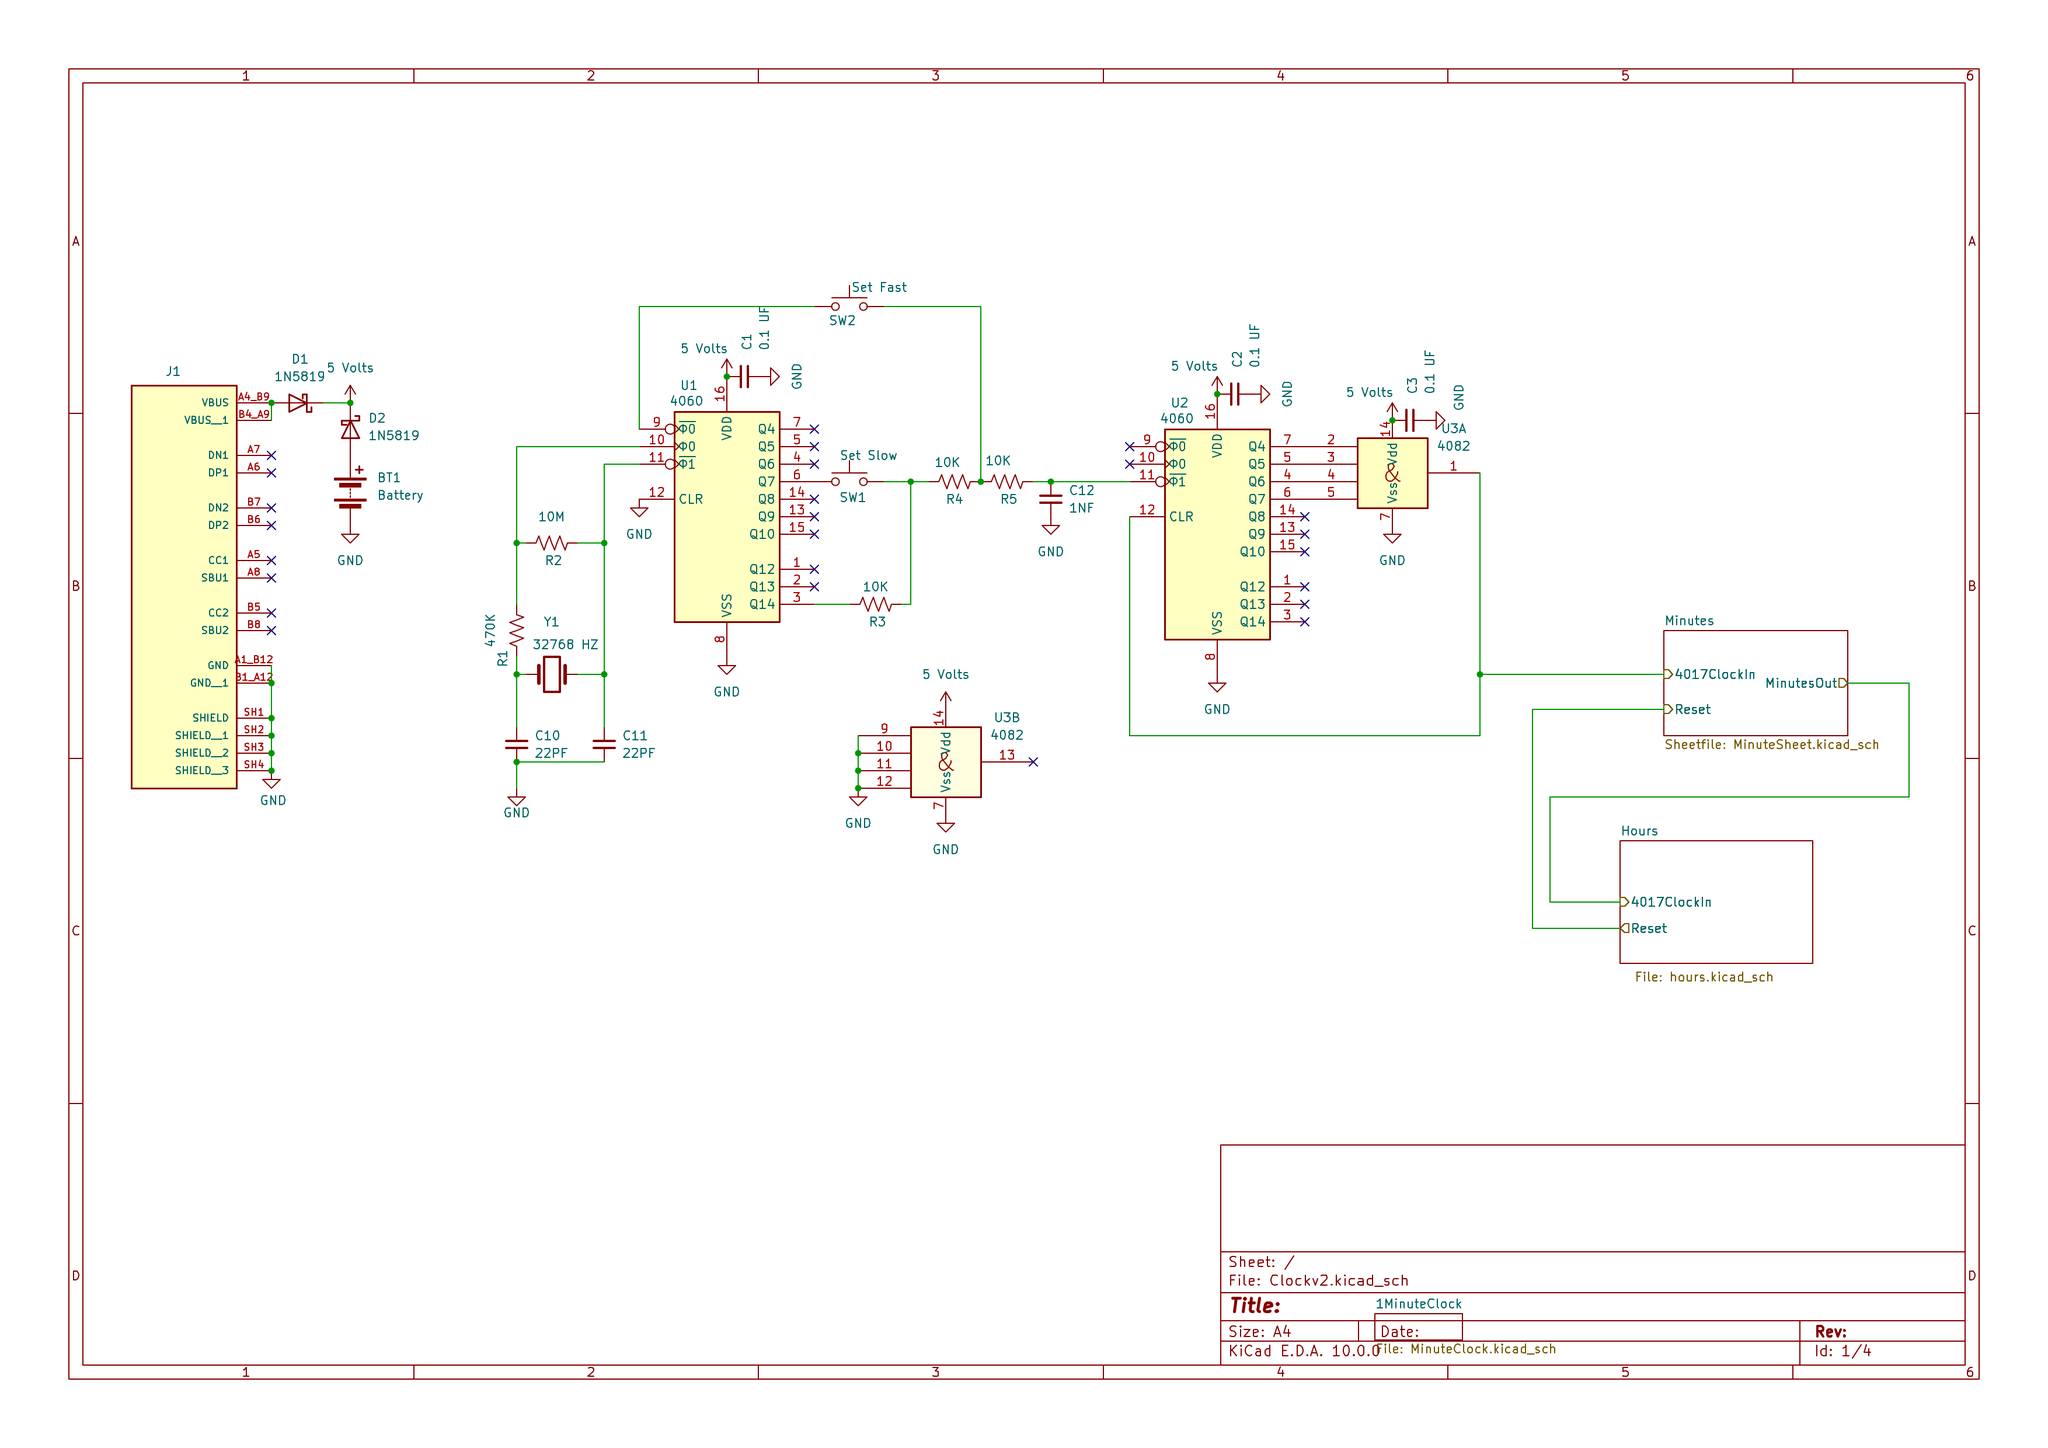
Task: Click the 'Id: 1/4' sheet number
Action: click(1843, 1351)
